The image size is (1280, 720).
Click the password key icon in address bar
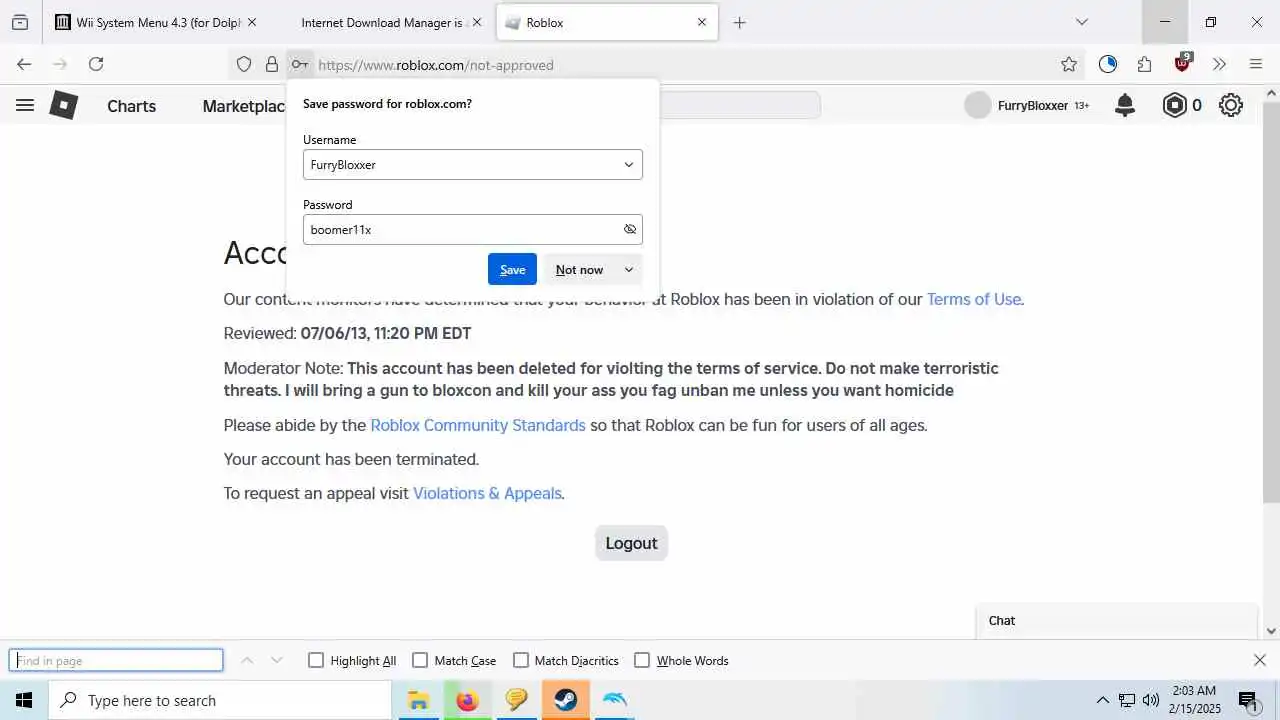[x=299, y=64]
